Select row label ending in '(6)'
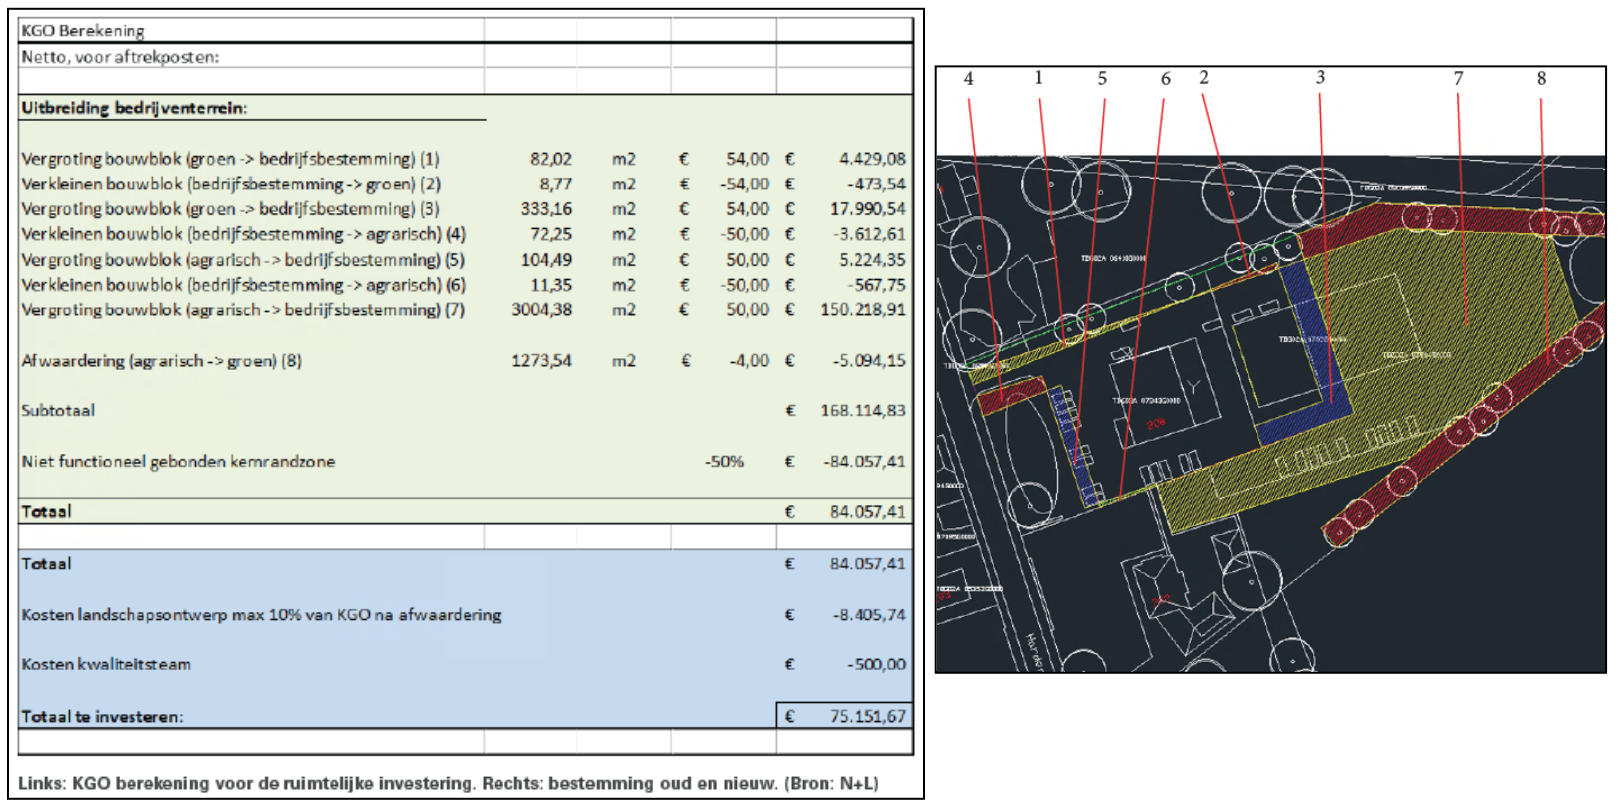 click(x=243, y=285)
